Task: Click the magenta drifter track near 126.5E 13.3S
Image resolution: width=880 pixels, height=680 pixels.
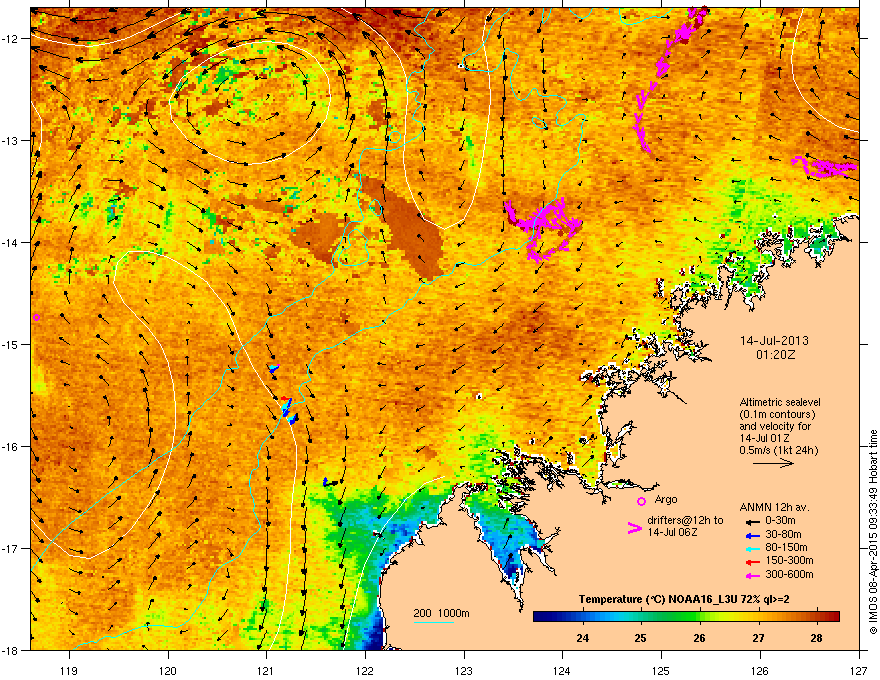Action: click(824, 167)
